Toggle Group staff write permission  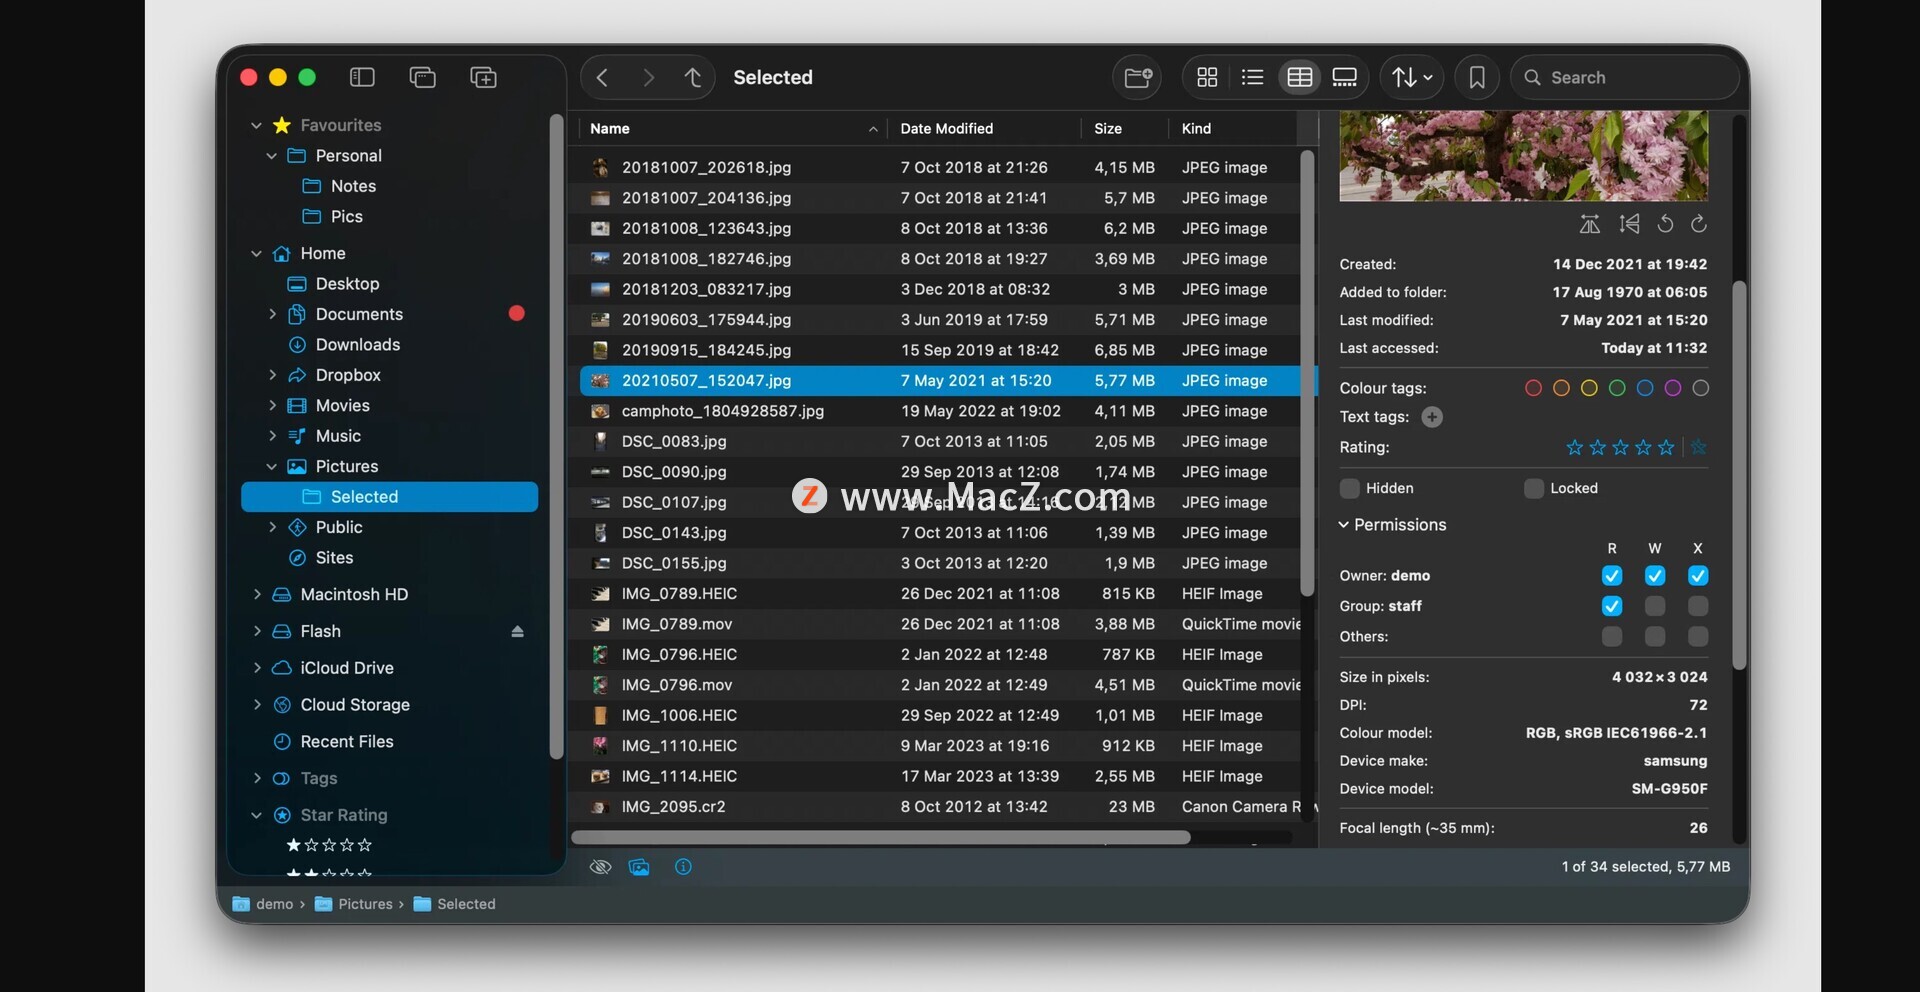(1655, 606)
